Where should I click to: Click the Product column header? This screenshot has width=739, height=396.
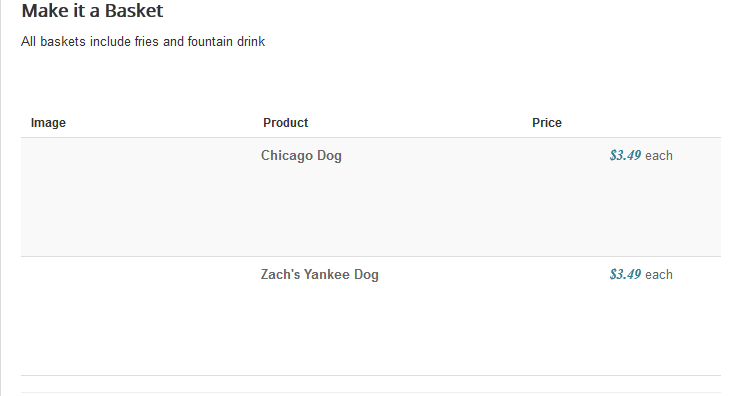point(286,123)
